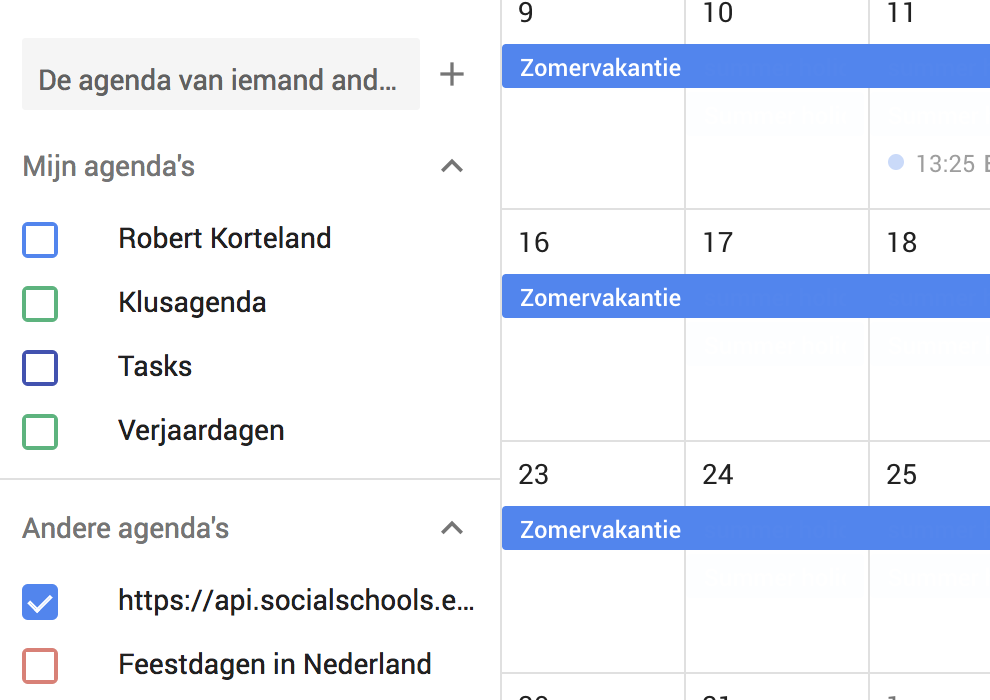The image size is (990, 700).
Task: Check the Tasks calendar checkbox
Action: [x=40, y=368]
